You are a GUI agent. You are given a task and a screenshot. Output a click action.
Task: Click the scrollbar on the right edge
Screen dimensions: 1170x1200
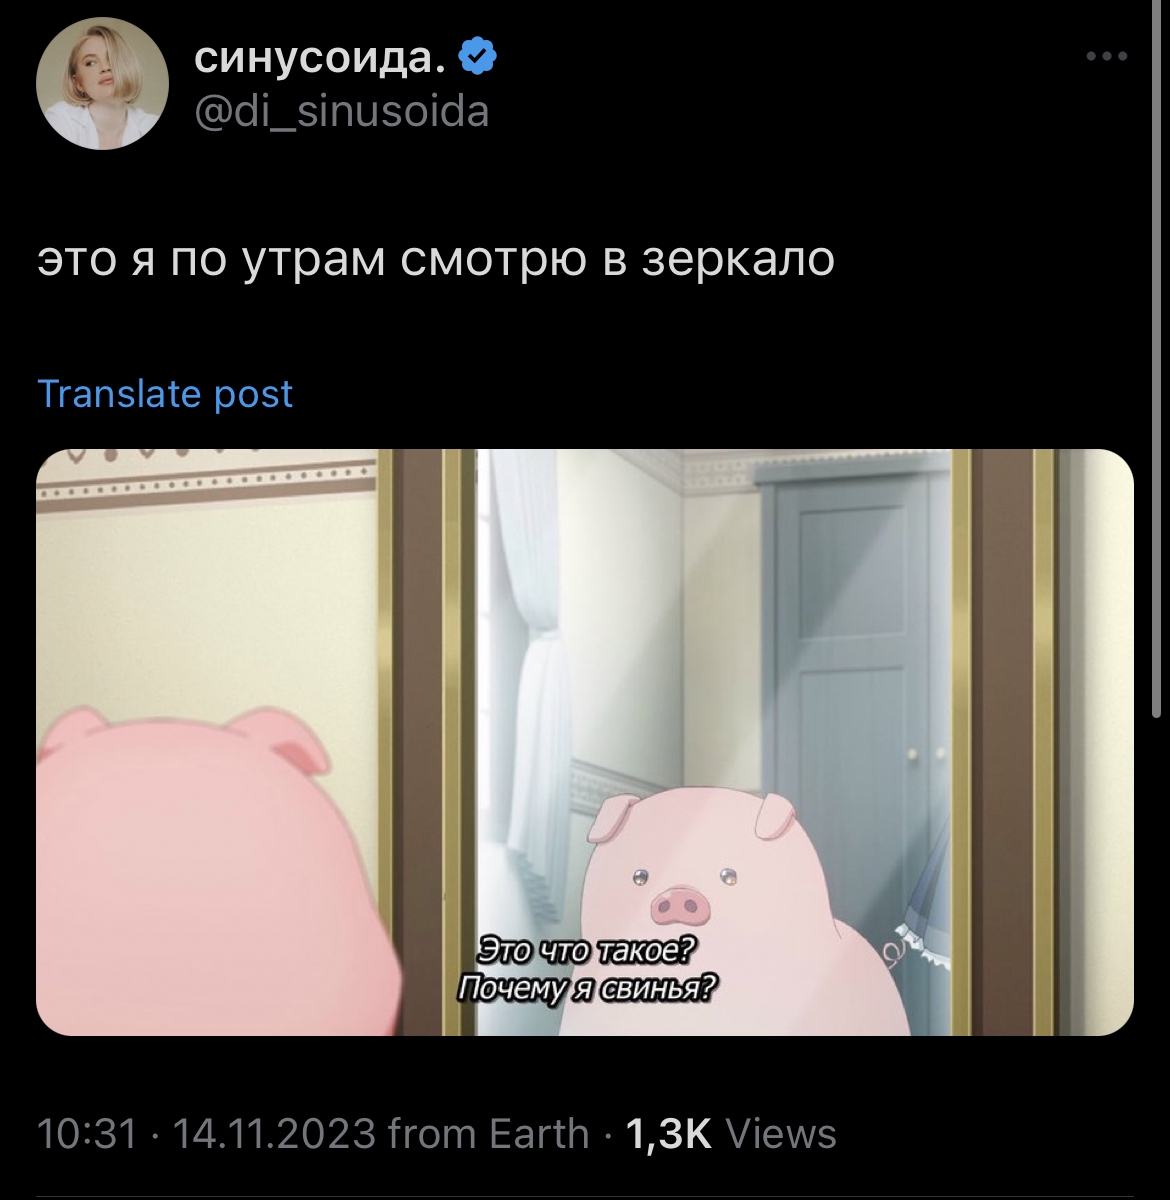pyautogui.click(x=1157, y=360)
